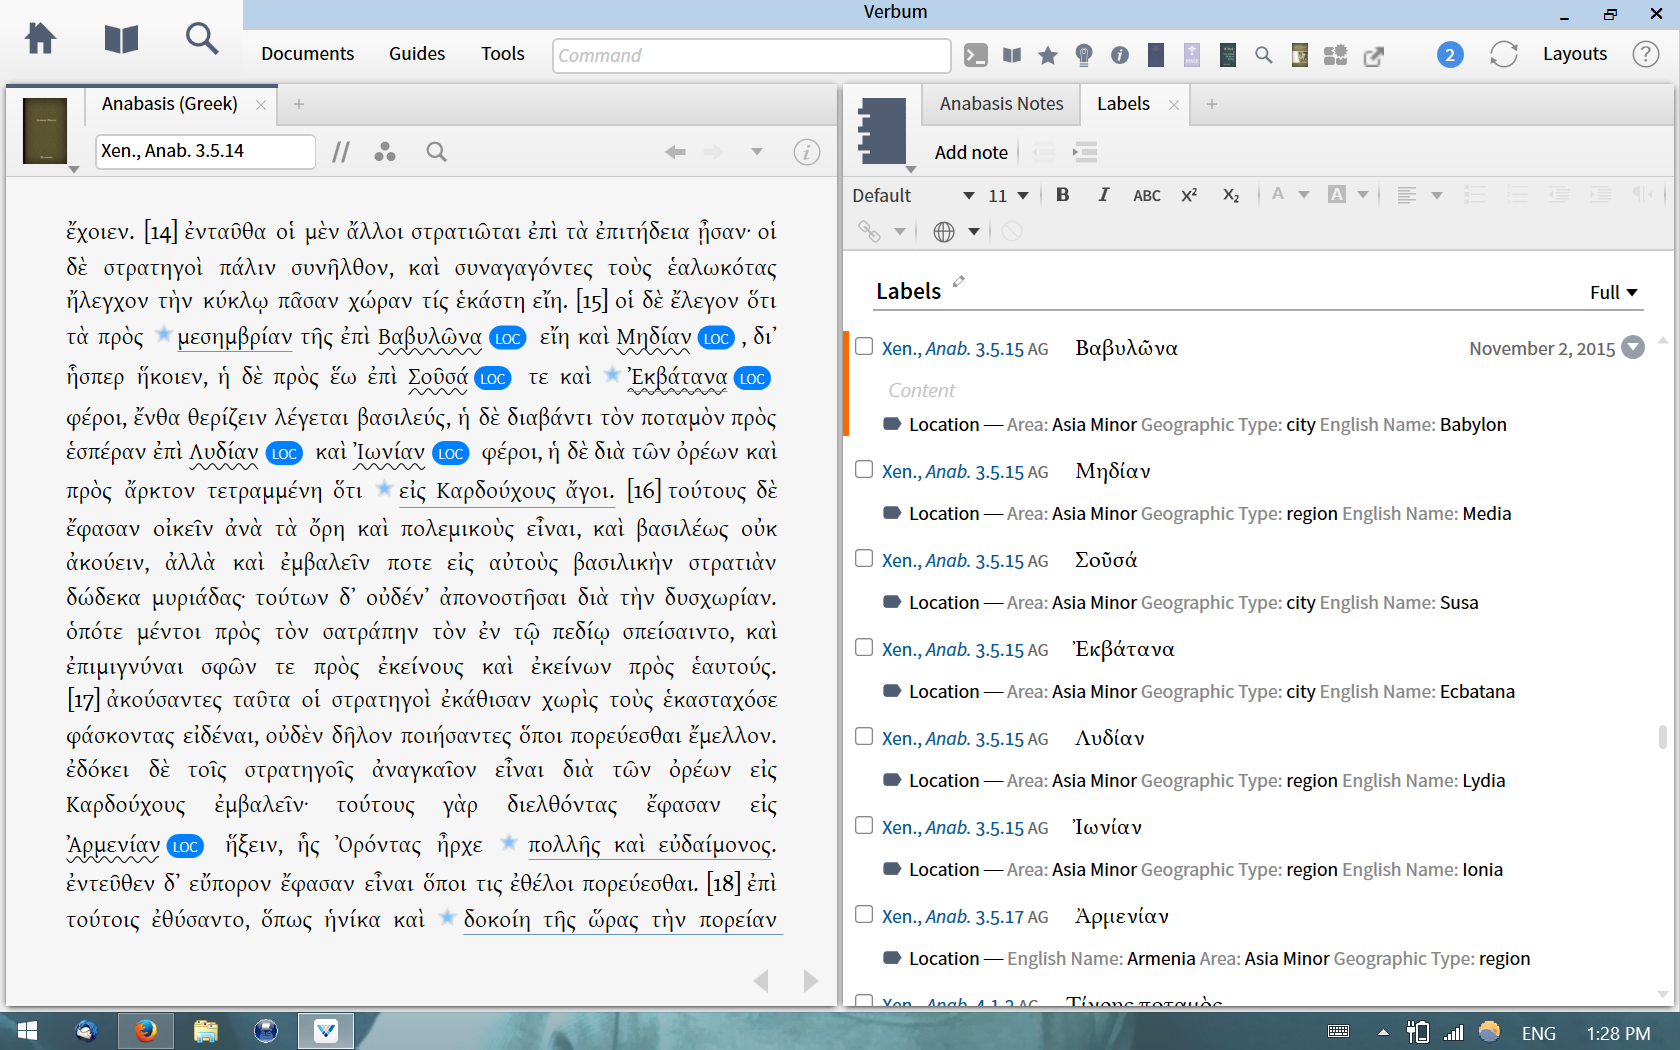Open the Documents menu
Screen dimensions: 1680x1050
pos(308,54)
